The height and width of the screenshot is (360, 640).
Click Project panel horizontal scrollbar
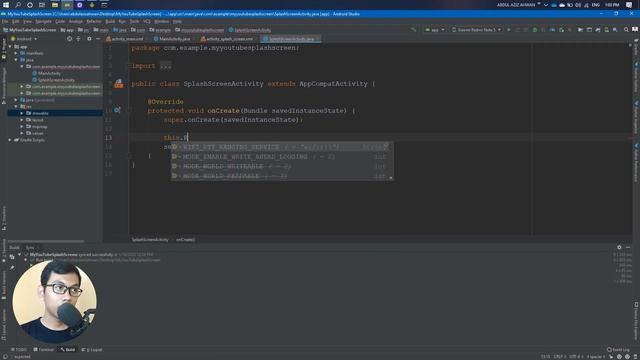46,241
